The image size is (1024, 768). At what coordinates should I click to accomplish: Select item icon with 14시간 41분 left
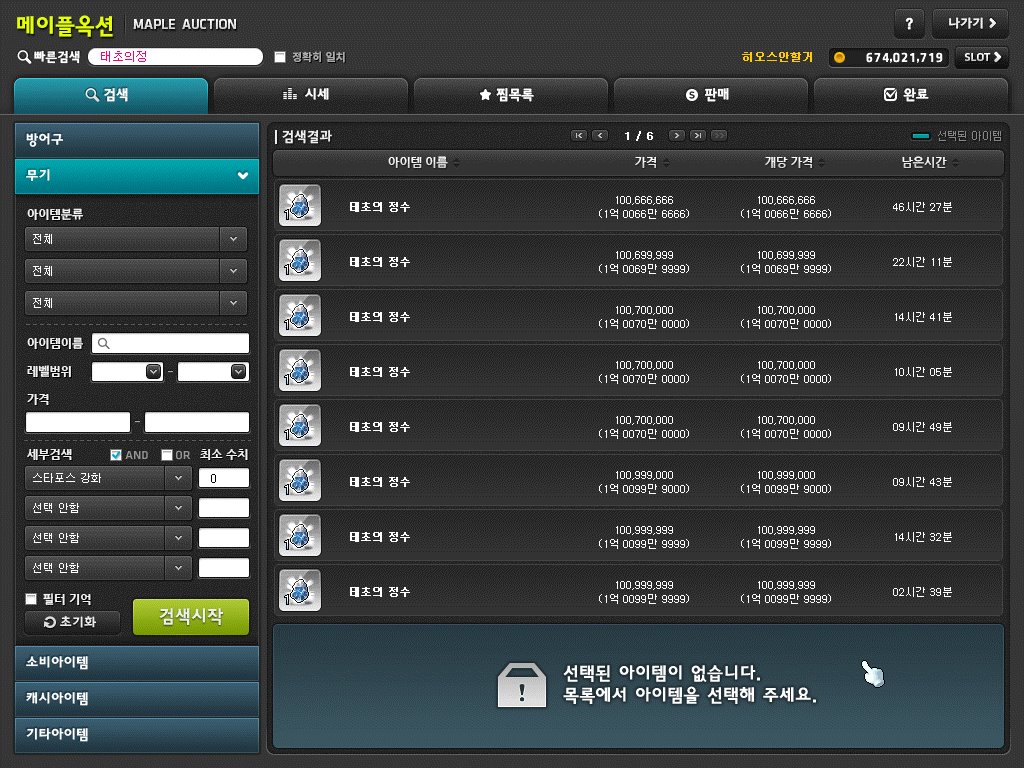click(300, 315)
